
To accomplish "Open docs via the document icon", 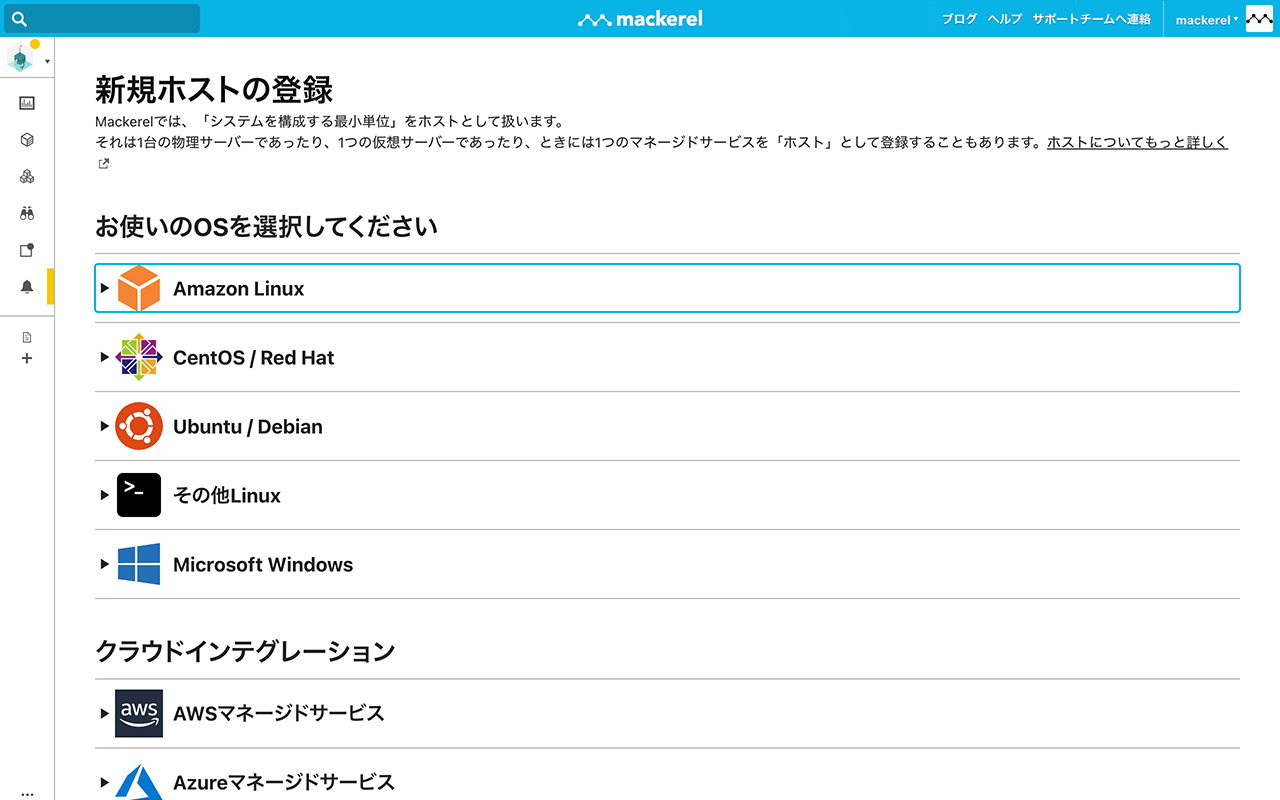I will tap(26, 335).
